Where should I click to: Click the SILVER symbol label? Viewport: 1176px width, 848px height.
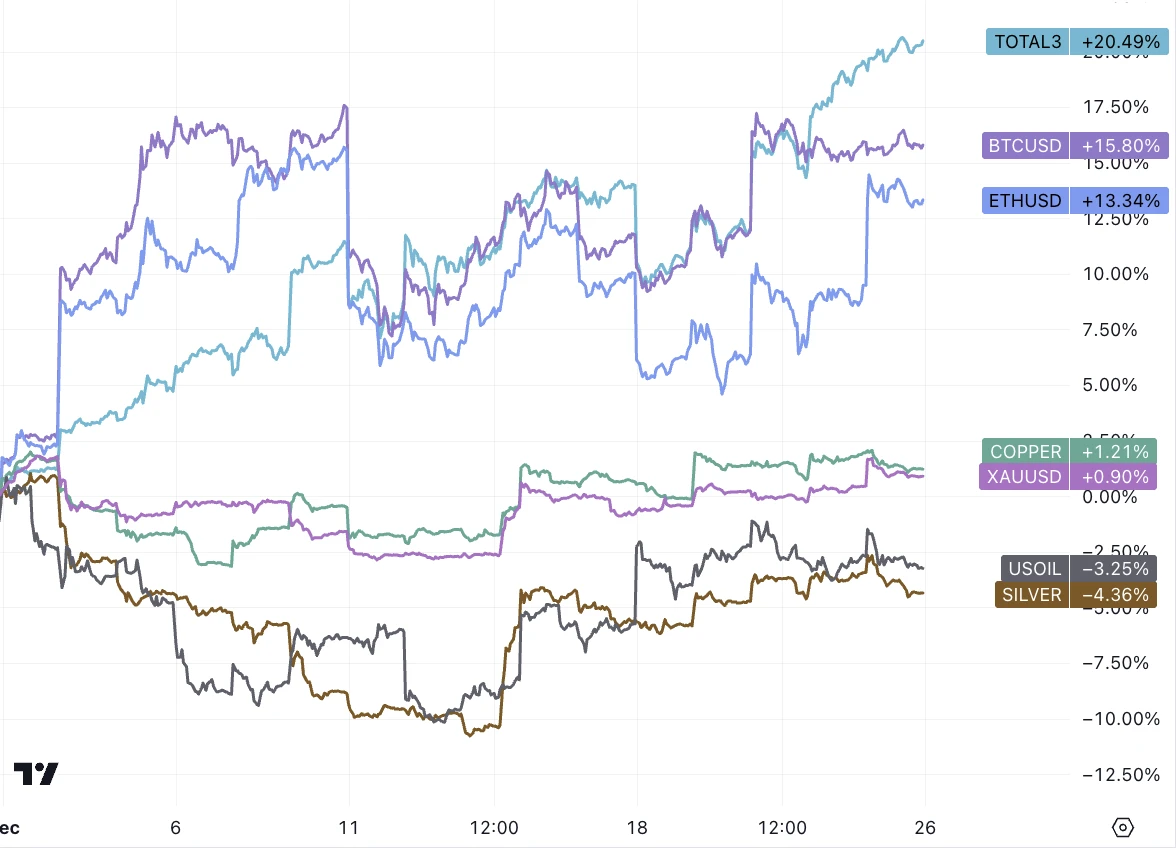tap(1031, 594)
